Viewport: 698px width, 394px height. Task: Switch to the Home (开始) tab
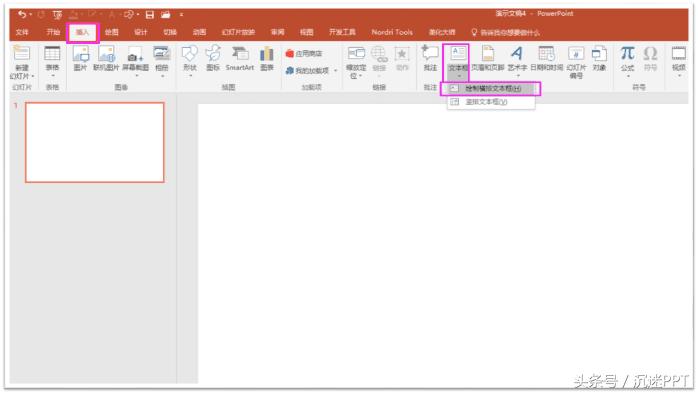click(x=53, y=32)
